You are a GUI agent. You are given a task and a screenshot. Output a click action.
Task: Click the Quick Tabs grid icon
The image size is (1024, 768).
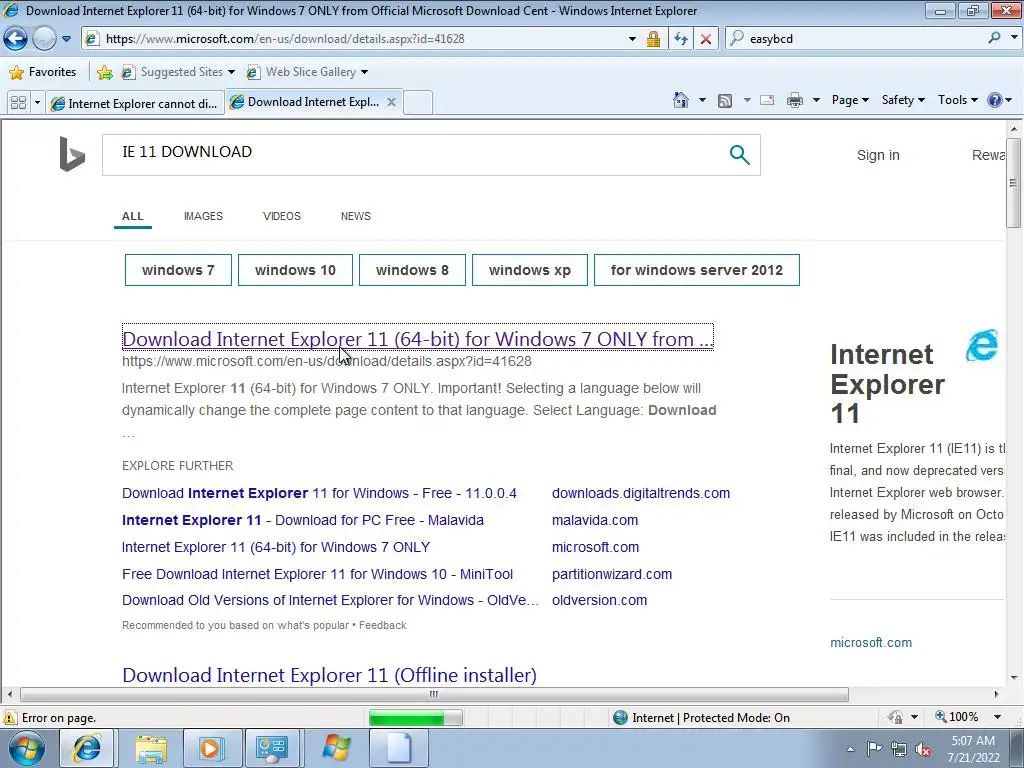pos(18,103)
